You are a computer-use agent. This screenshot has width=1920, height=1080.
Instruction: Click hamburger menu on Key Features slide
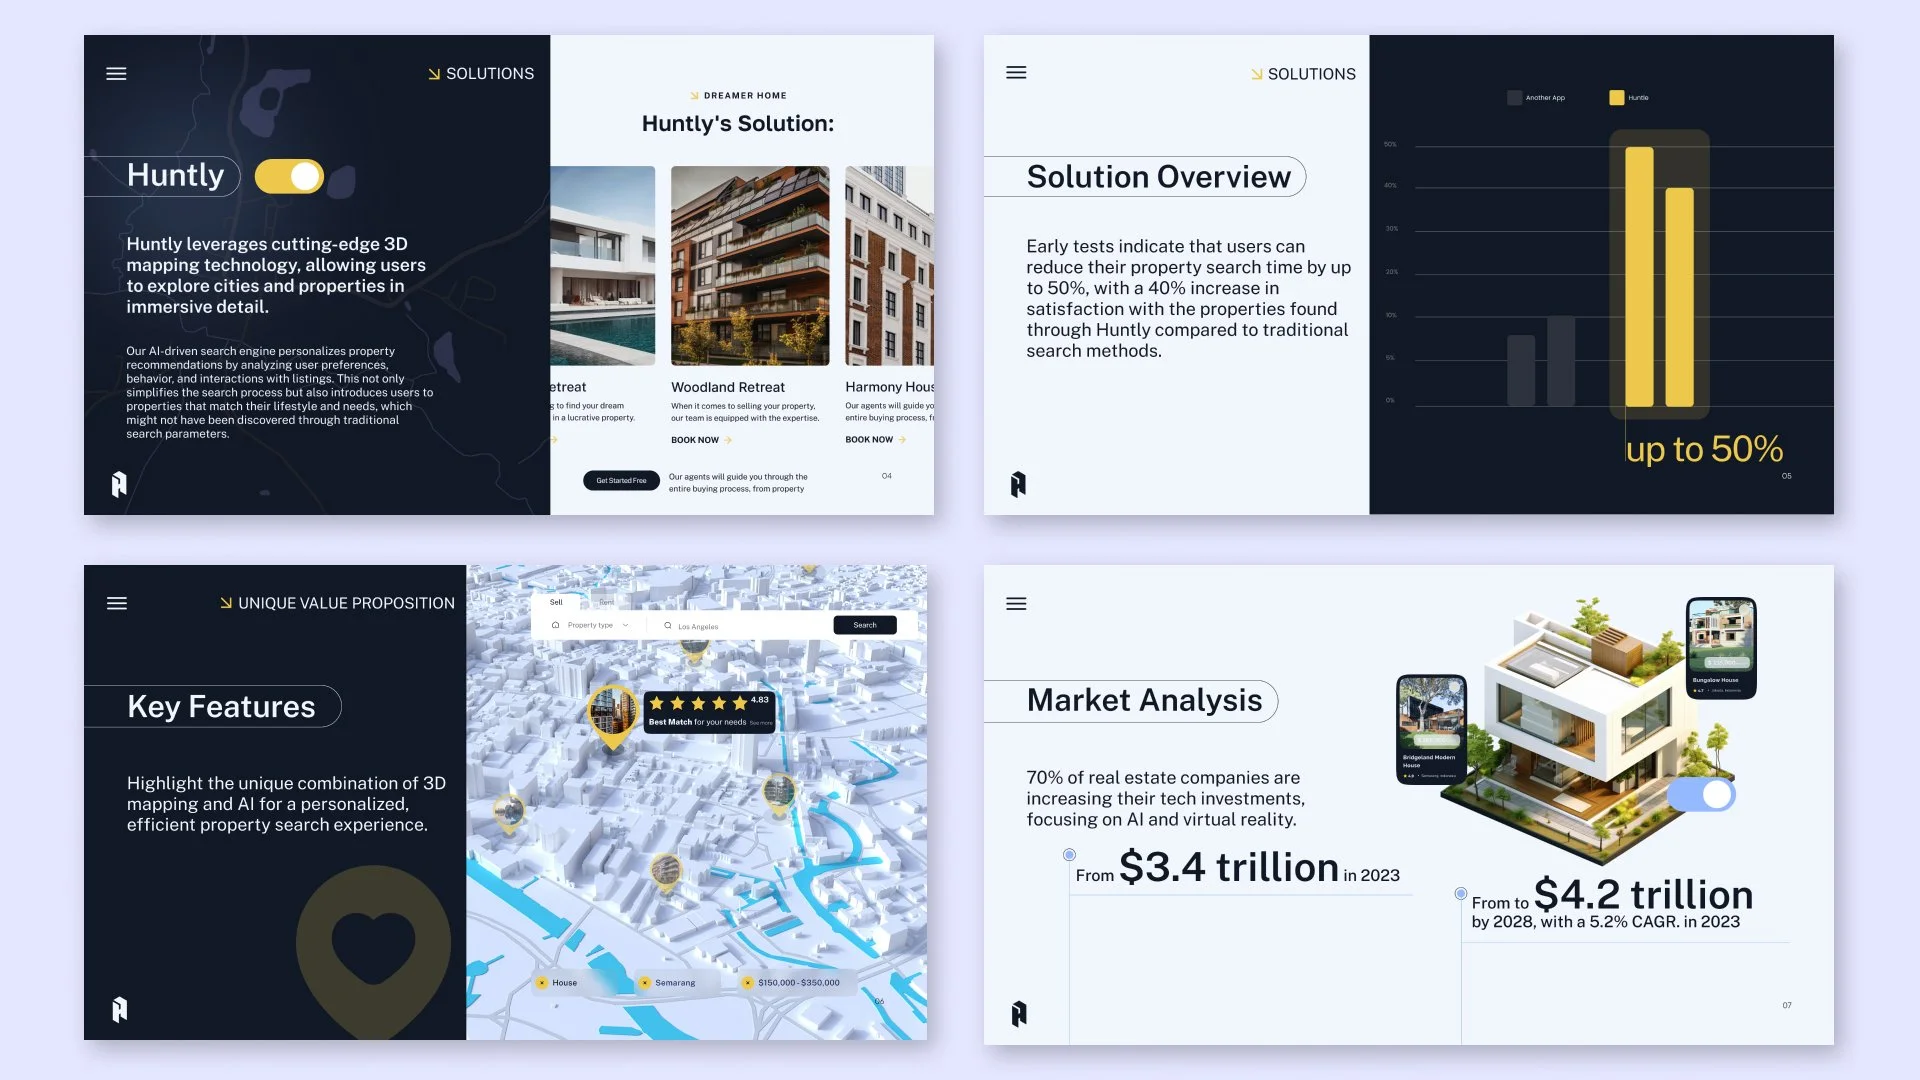[117, 604]
